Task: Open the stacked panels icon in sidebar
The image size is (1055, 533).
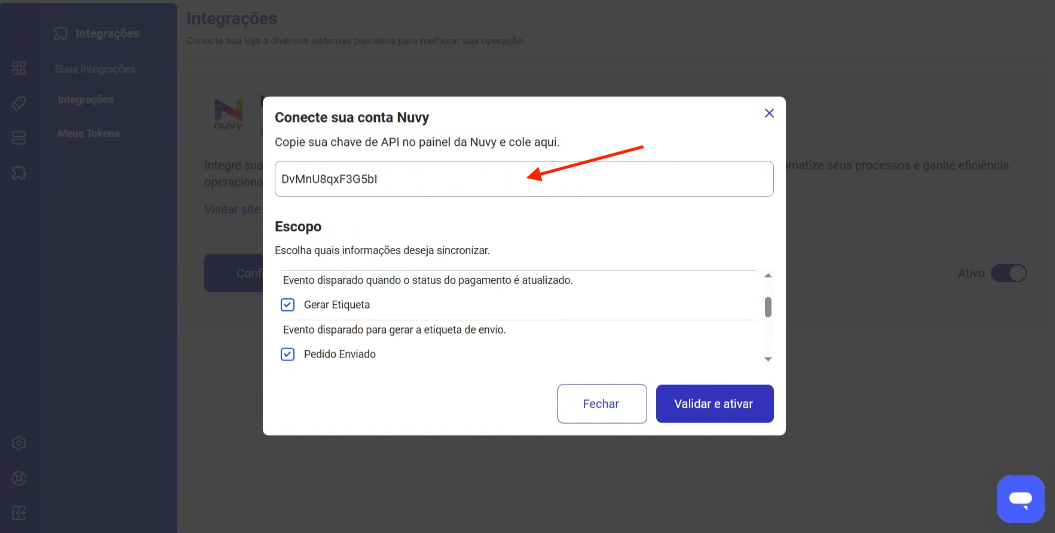Action: [x=18, y=138]
